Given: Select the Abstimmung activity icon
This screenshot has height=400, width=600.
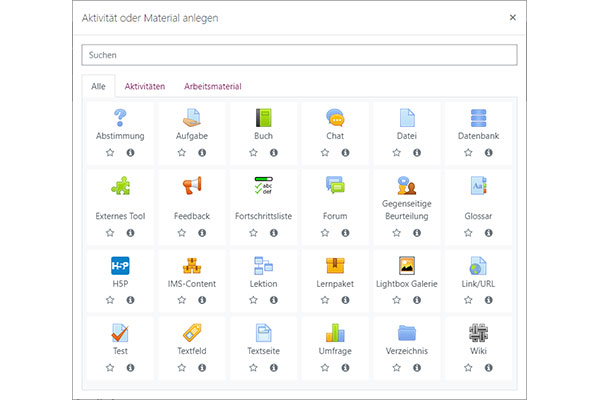Looking at the screenshot, I should click(x=120, y=117).
